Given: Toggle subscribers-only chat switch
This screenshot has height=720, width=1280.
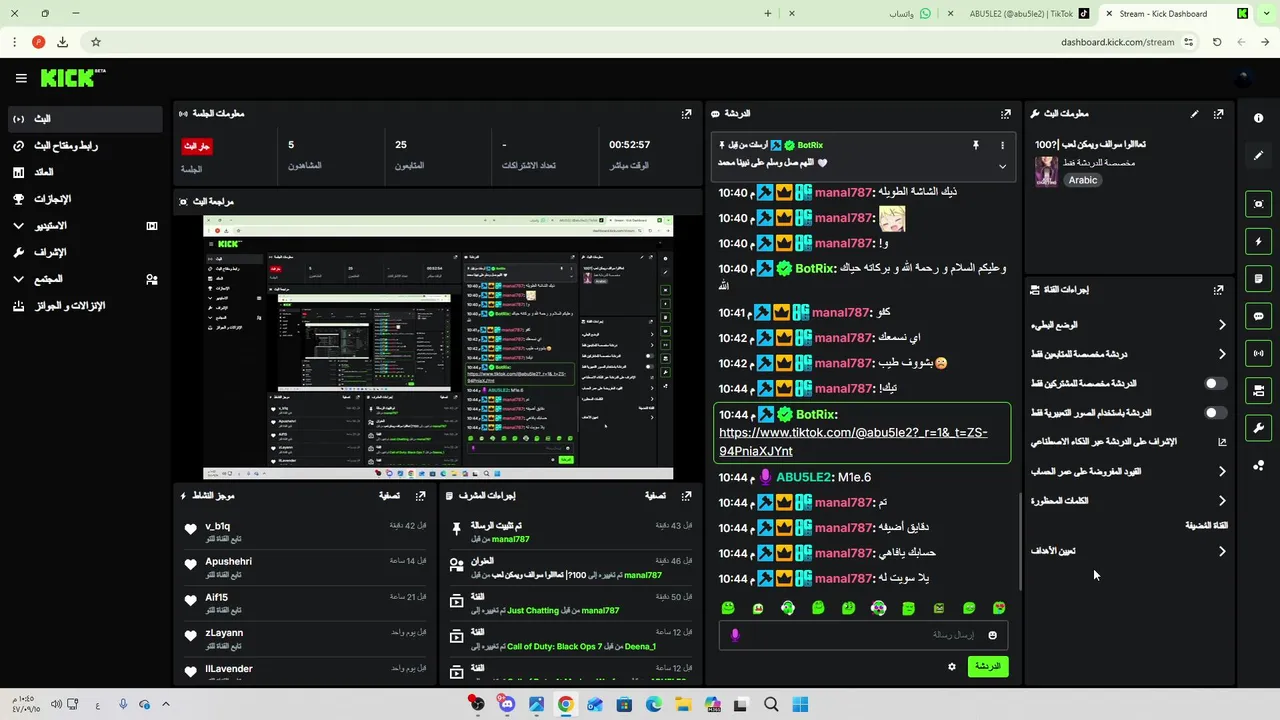Looking at the screenshot, I should (x=1215, y=384).
